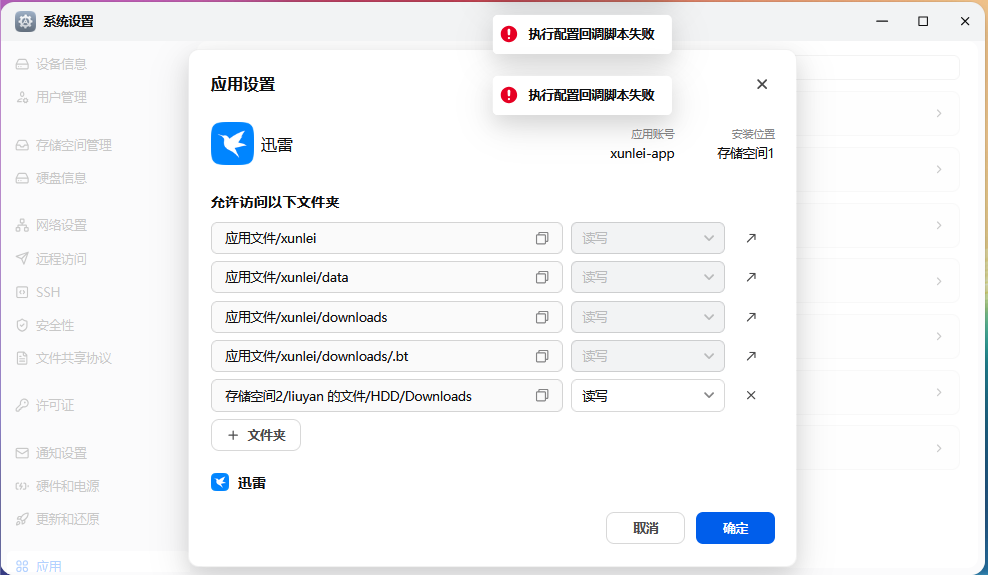Minimize the 系统设置 window
988x575 pixels.
(882, 21)
